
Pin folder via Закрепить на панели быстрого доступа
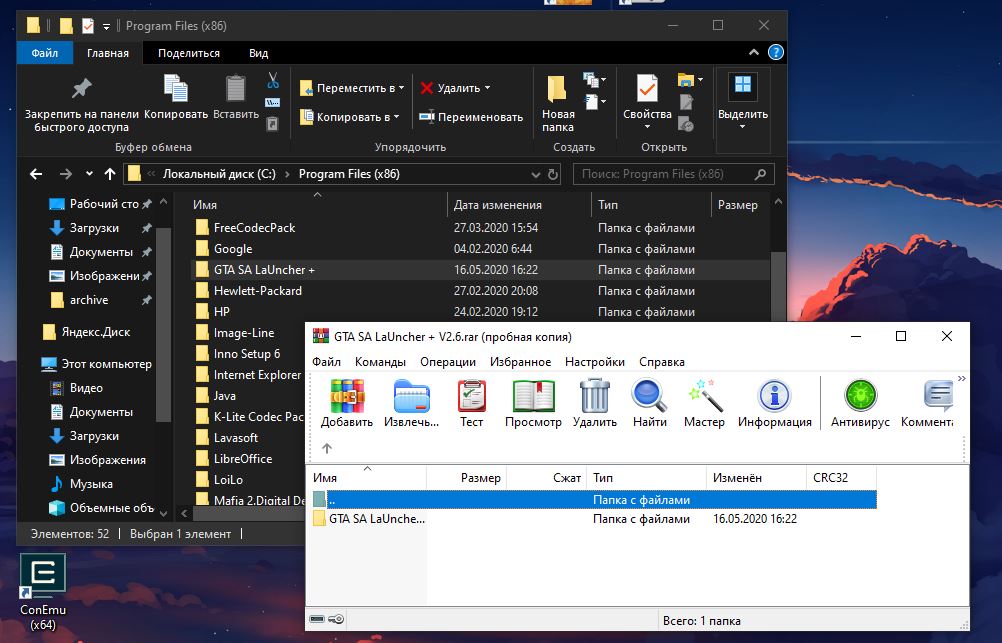click(x=82, y=105)
